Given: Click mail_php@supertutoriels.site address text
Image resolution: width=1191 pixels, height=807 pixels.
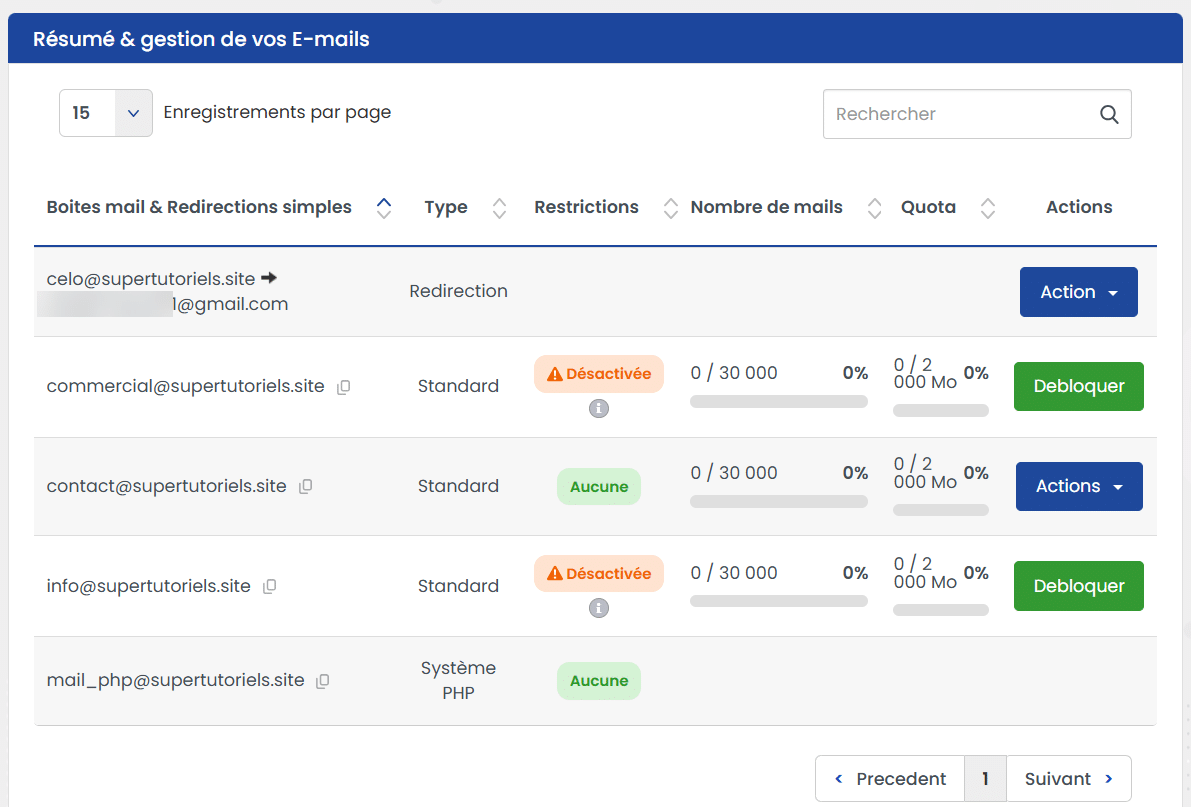Looking at the screenshot, I should (x=175, y=680).
